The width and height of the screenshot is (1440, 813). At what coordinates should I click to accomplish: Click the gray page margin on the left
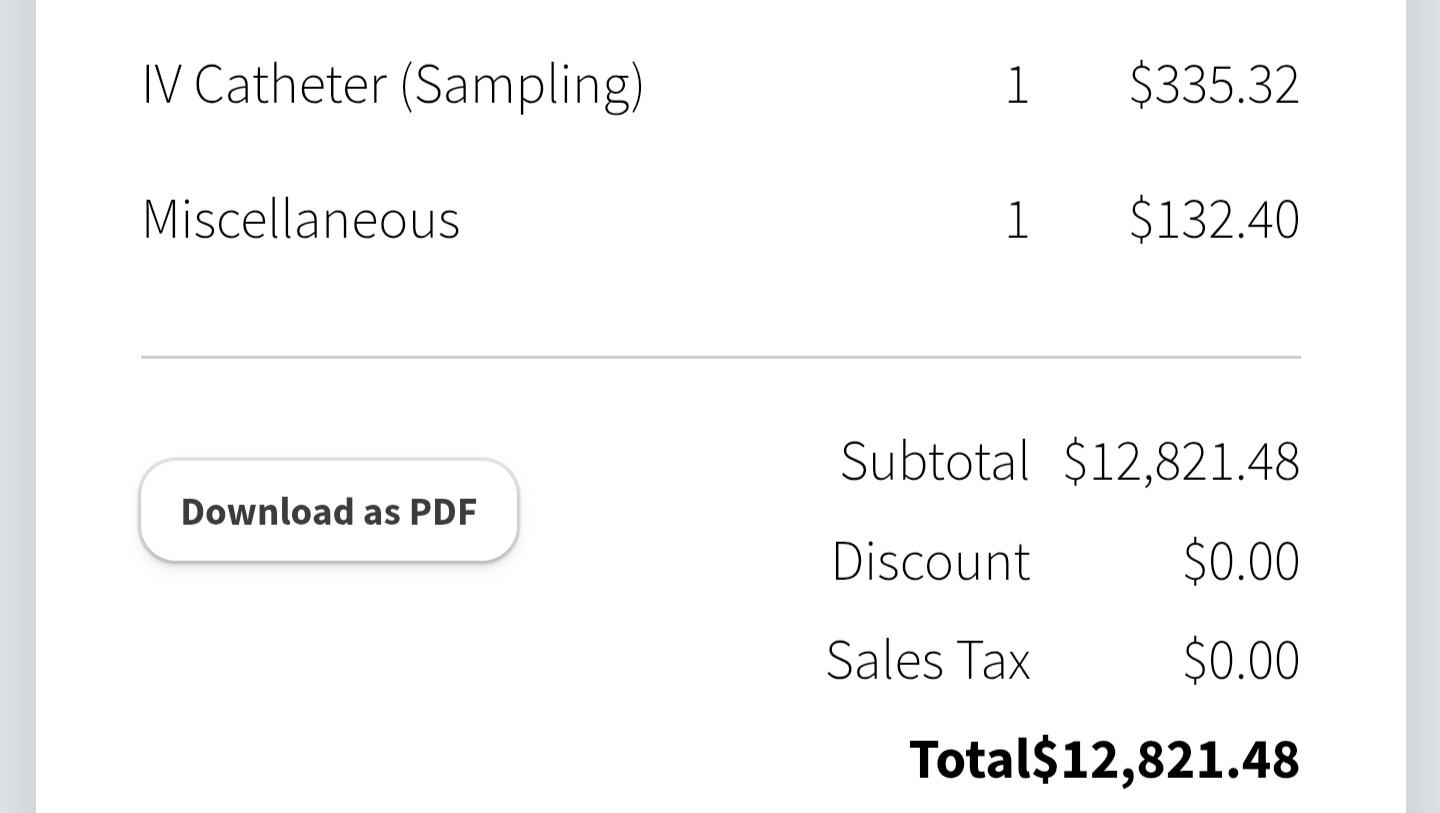click(x=17, y=400)
